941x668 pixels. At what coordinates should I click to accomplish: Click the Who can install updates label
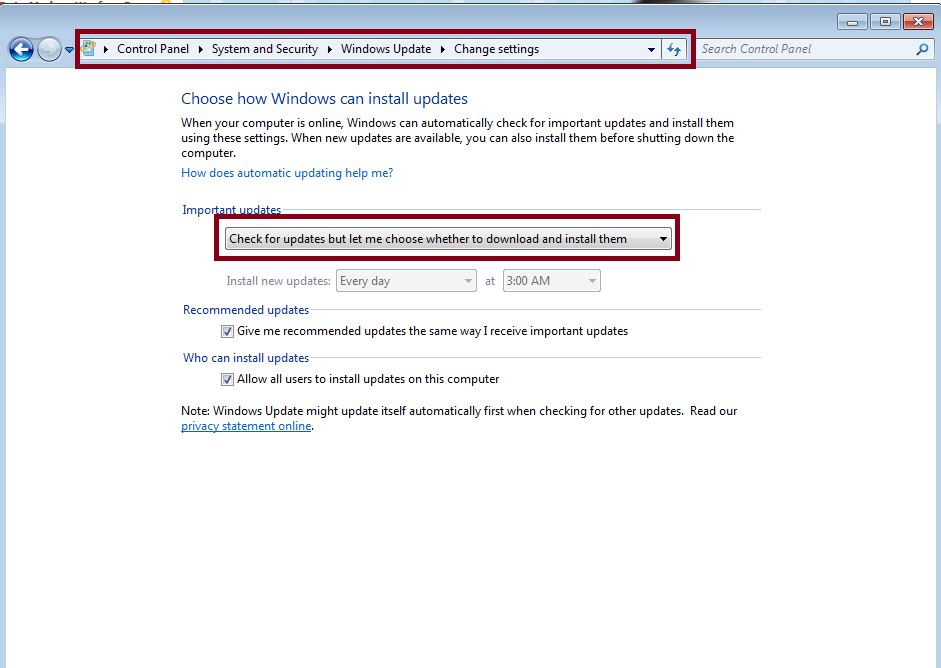246,358
